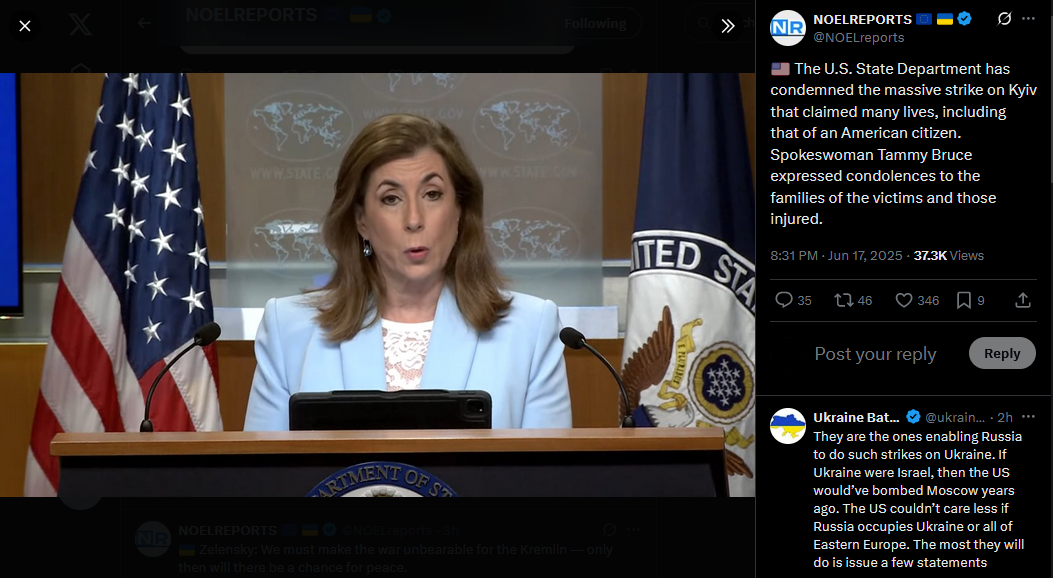Click verified badge on Ukraine Battle Map reply
Viewport: 1053px width, 578px height.
pos(913,417)
